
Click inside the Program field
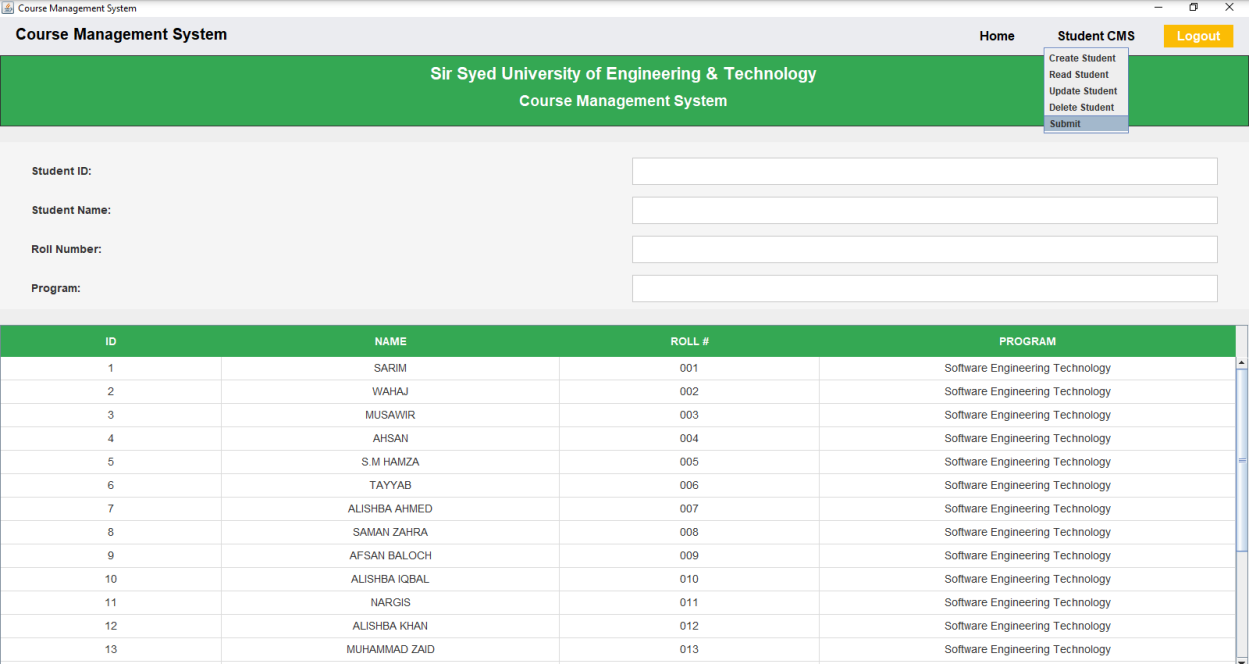[x=924, y=288]
